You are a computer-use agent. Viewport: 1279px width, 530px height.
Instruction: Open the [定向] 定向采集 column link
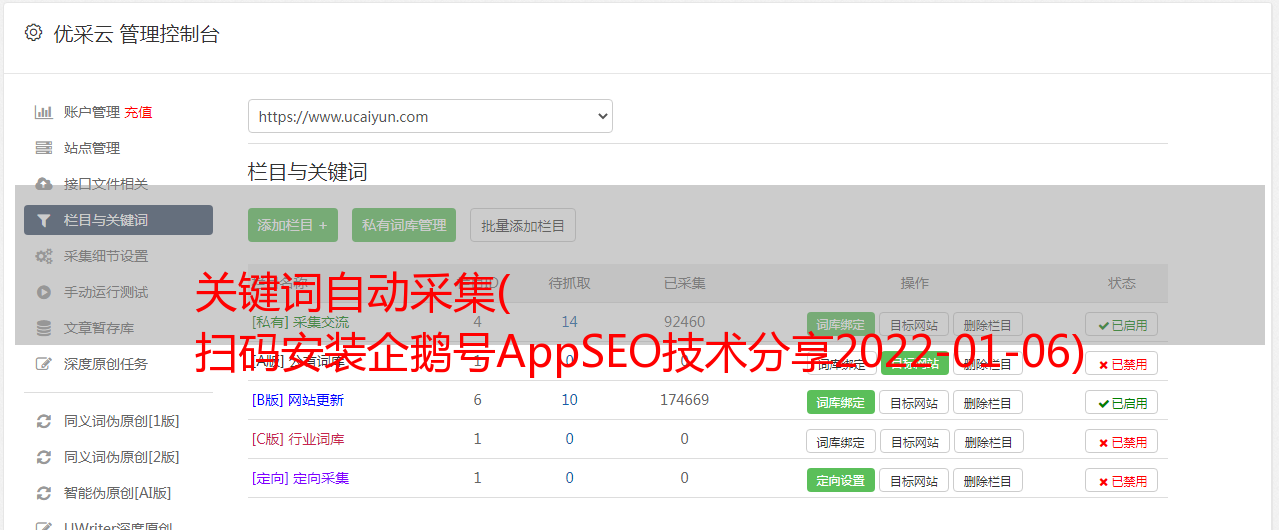[300, 478]
